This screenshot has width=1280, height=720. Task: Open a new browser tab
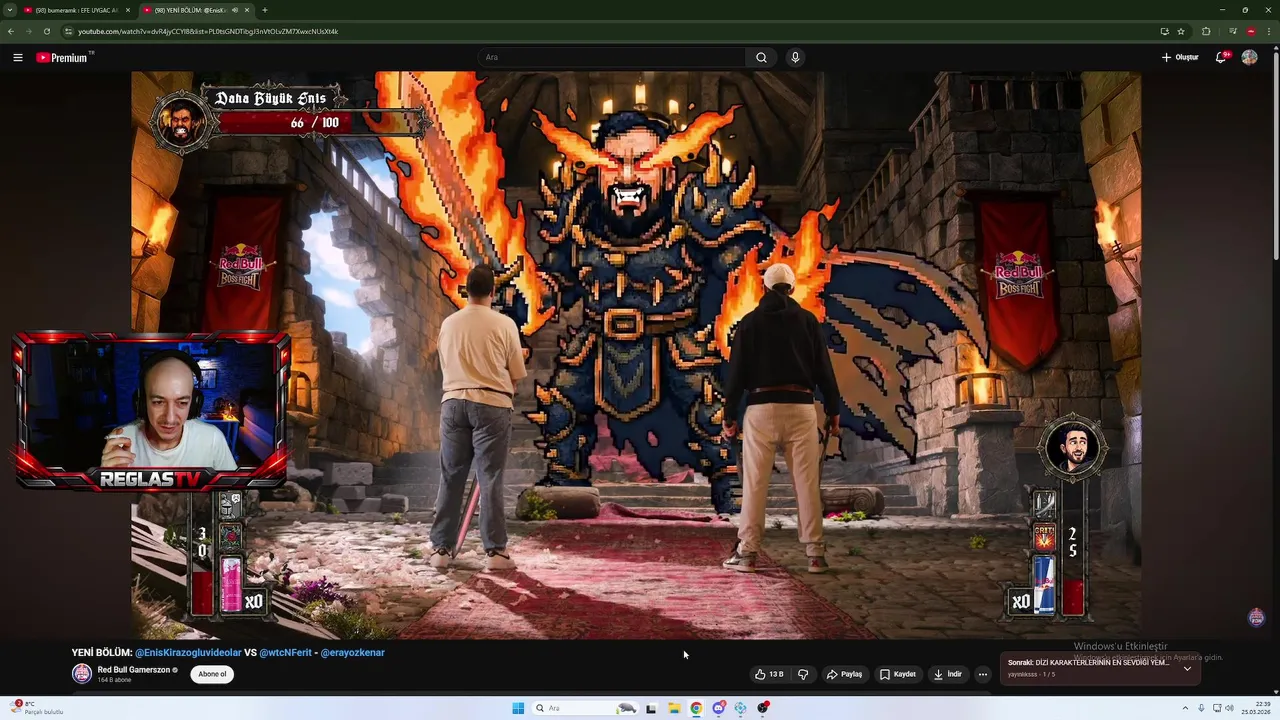(x=264, y=10)
